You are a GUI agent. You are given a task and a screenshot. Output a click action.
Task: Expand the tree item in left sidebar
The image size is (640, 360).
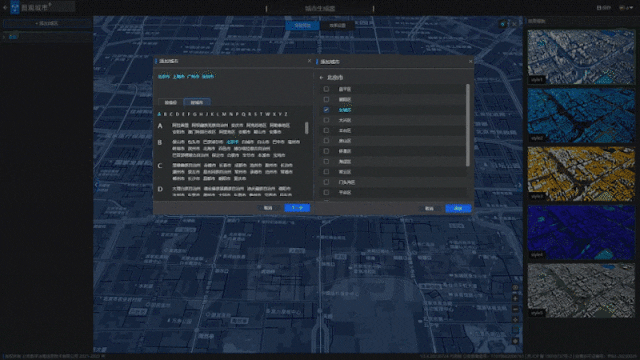[x=4, y=37]
